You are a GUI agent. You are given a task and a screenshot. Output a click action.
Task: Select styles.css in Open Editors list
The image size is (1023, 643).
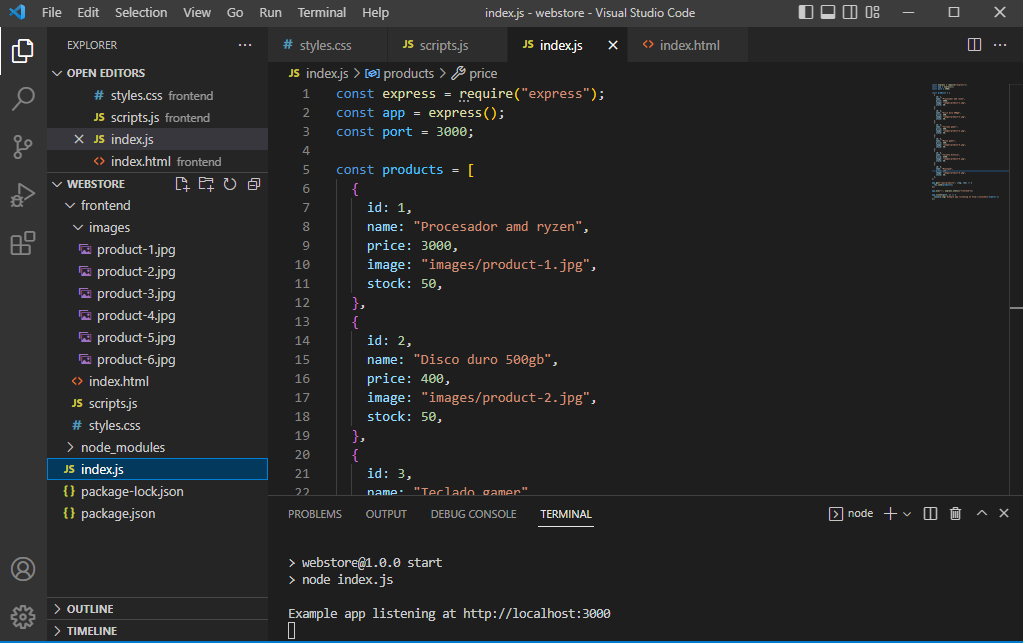pos(157,96)
